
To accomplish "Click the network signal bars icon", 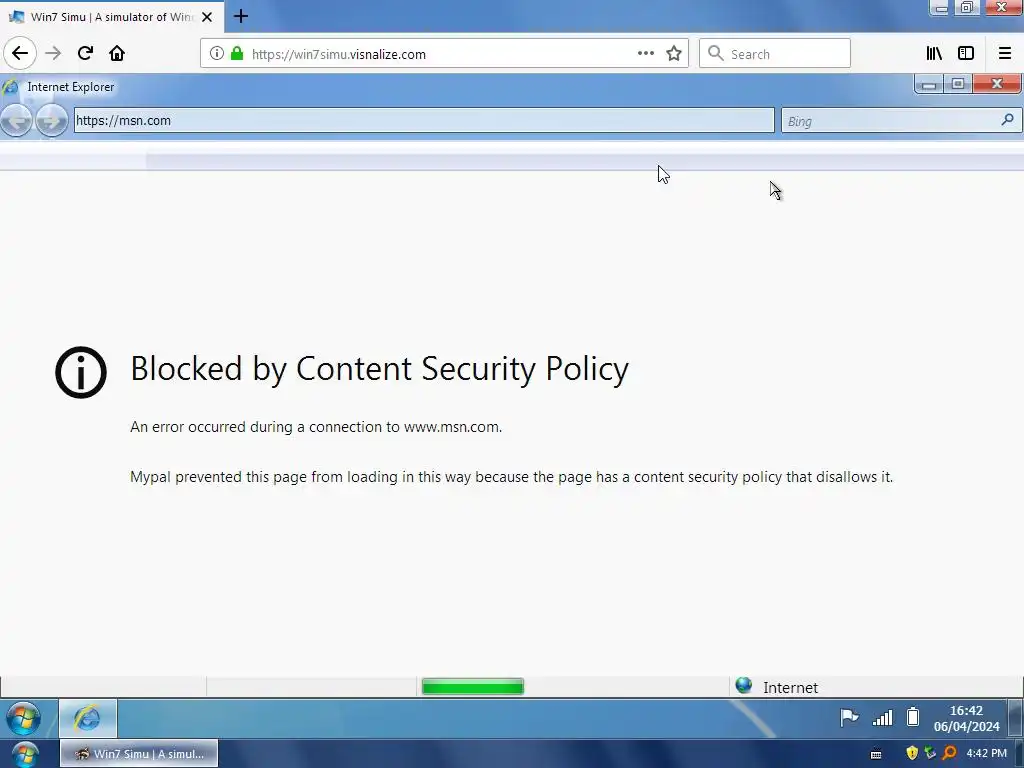I will (882, 718).
